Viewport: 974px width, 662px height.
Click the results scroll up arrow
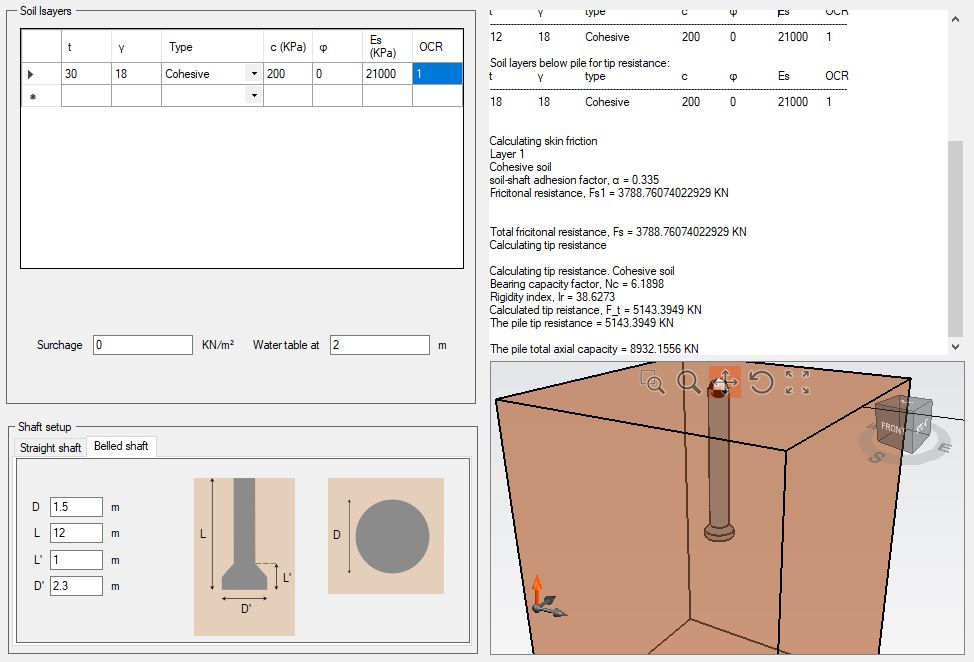tap(955, 19)
